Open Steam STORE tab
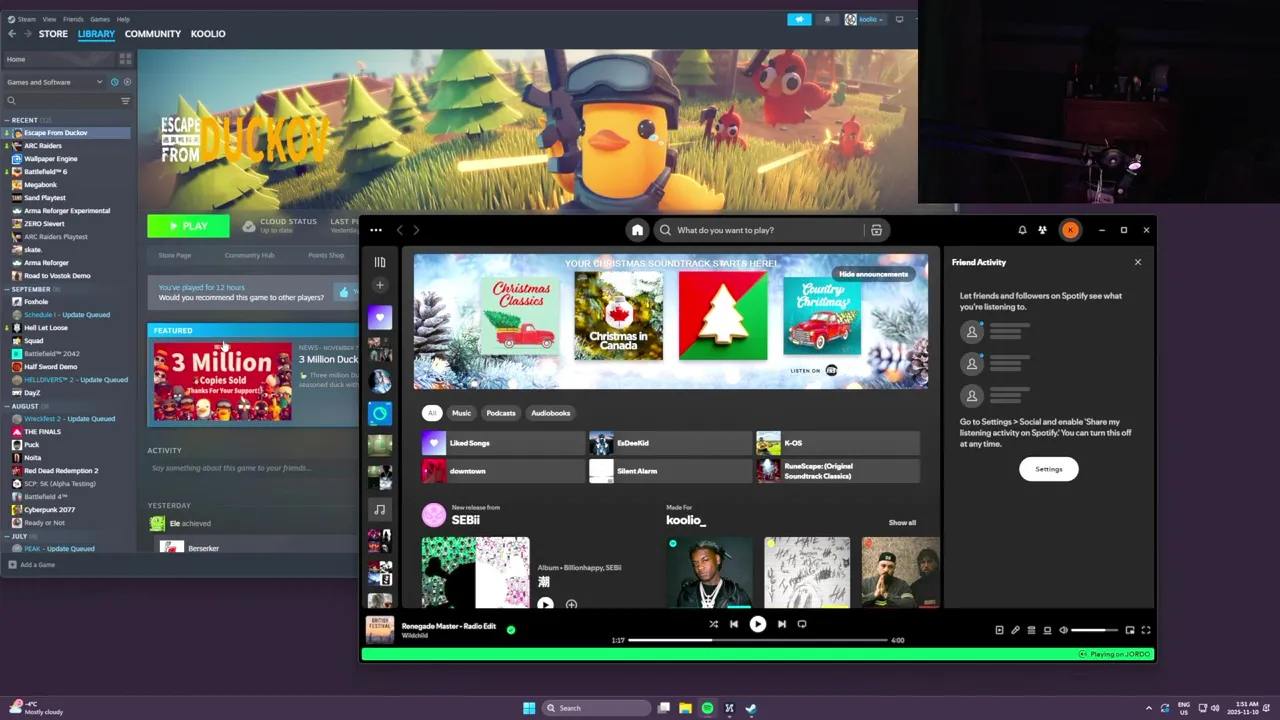Screen dimensions: 1280x720 pyautogui.click(x=53, y=34)
